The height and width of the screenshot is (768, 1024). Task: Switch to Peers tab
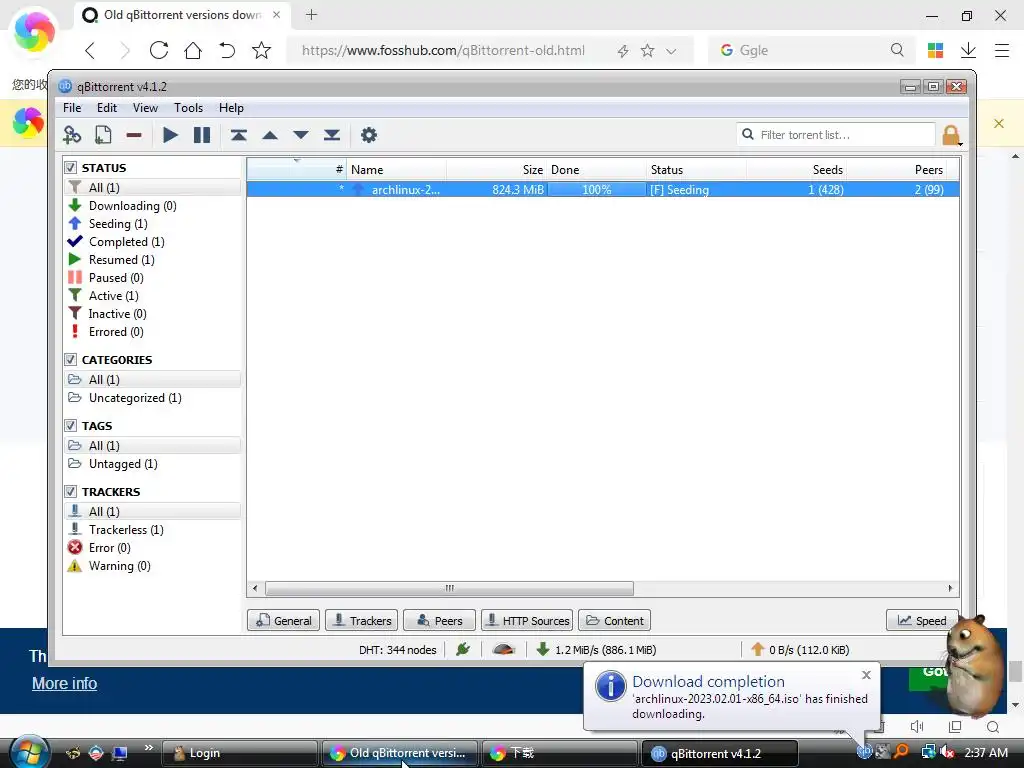point(439,620)
